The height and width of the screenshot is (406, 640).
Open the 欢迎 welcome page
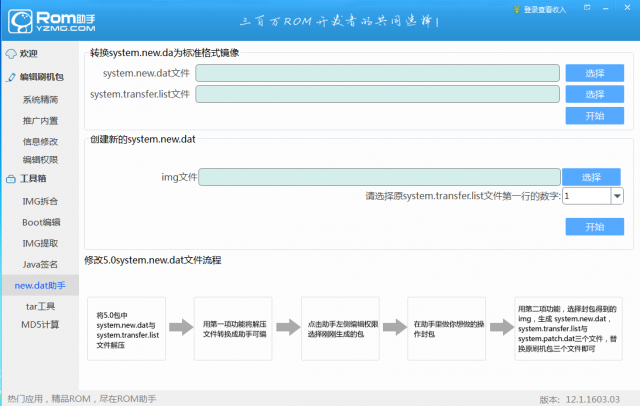click(x=28, y=53)
